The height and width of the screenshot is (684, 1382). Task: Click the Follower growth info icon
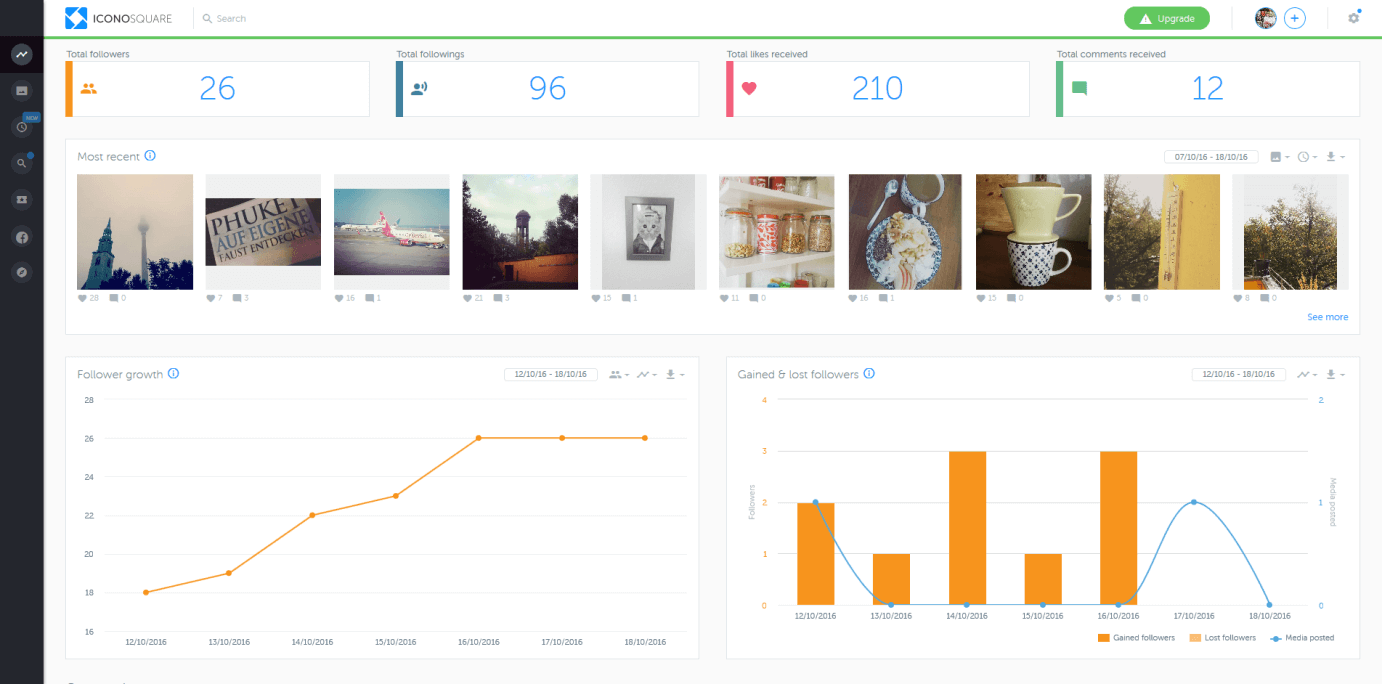(x=173, y=374)
